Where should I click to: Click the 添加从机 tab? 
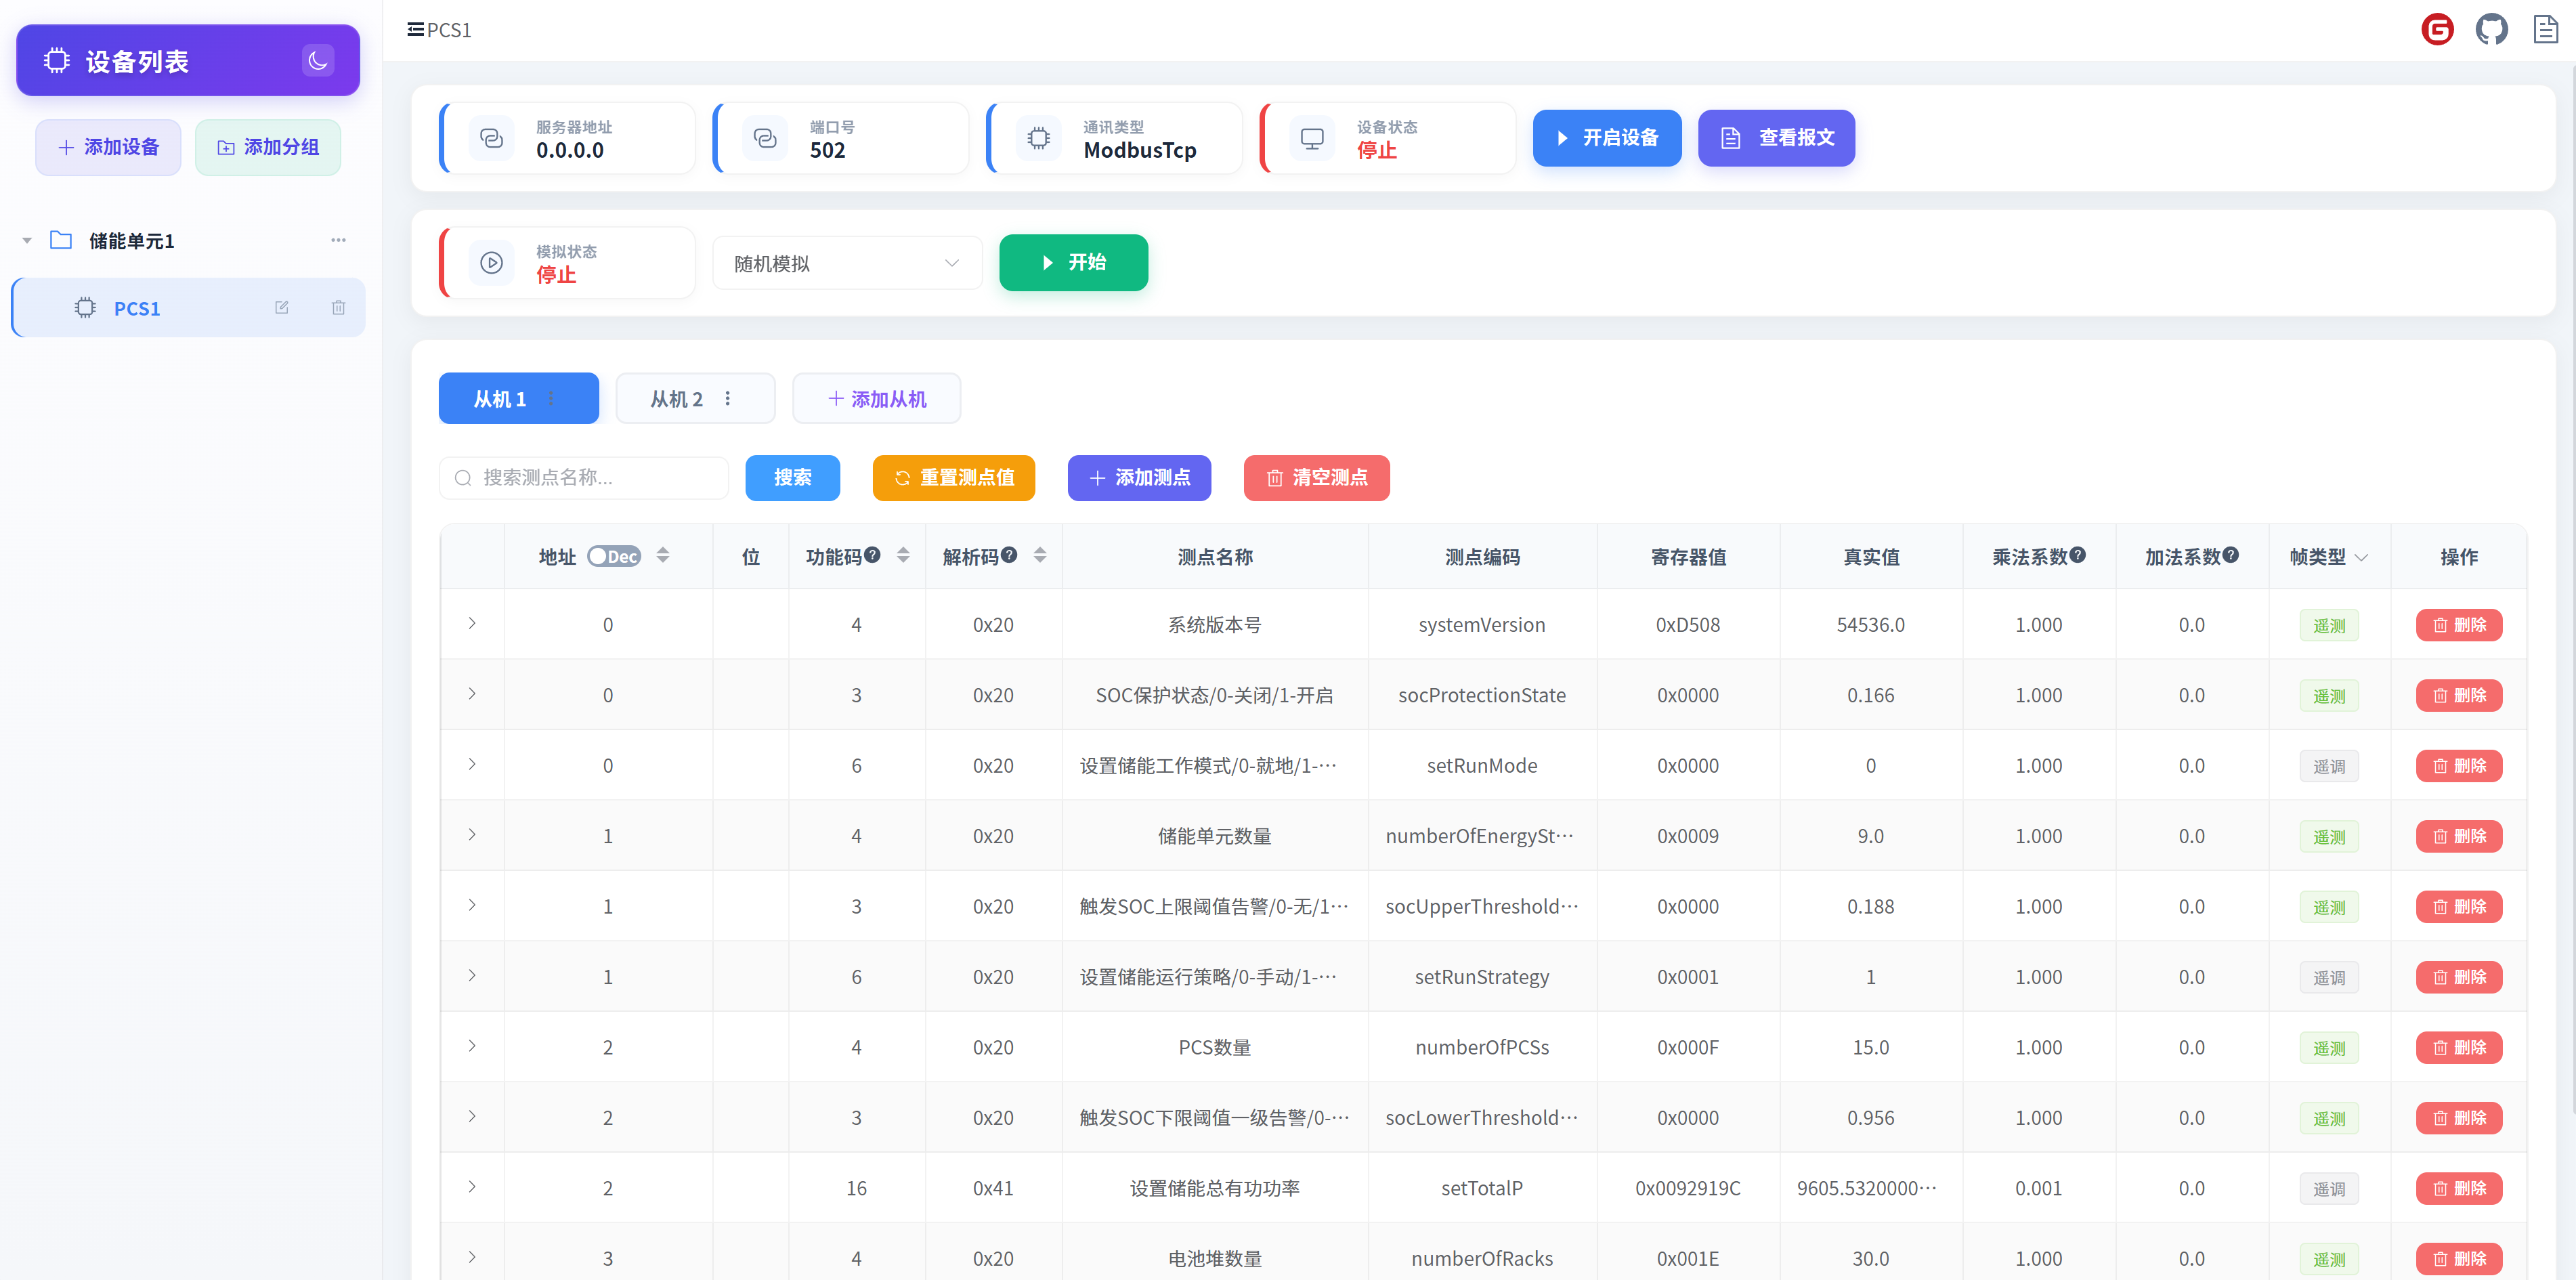tap(876, 399)
